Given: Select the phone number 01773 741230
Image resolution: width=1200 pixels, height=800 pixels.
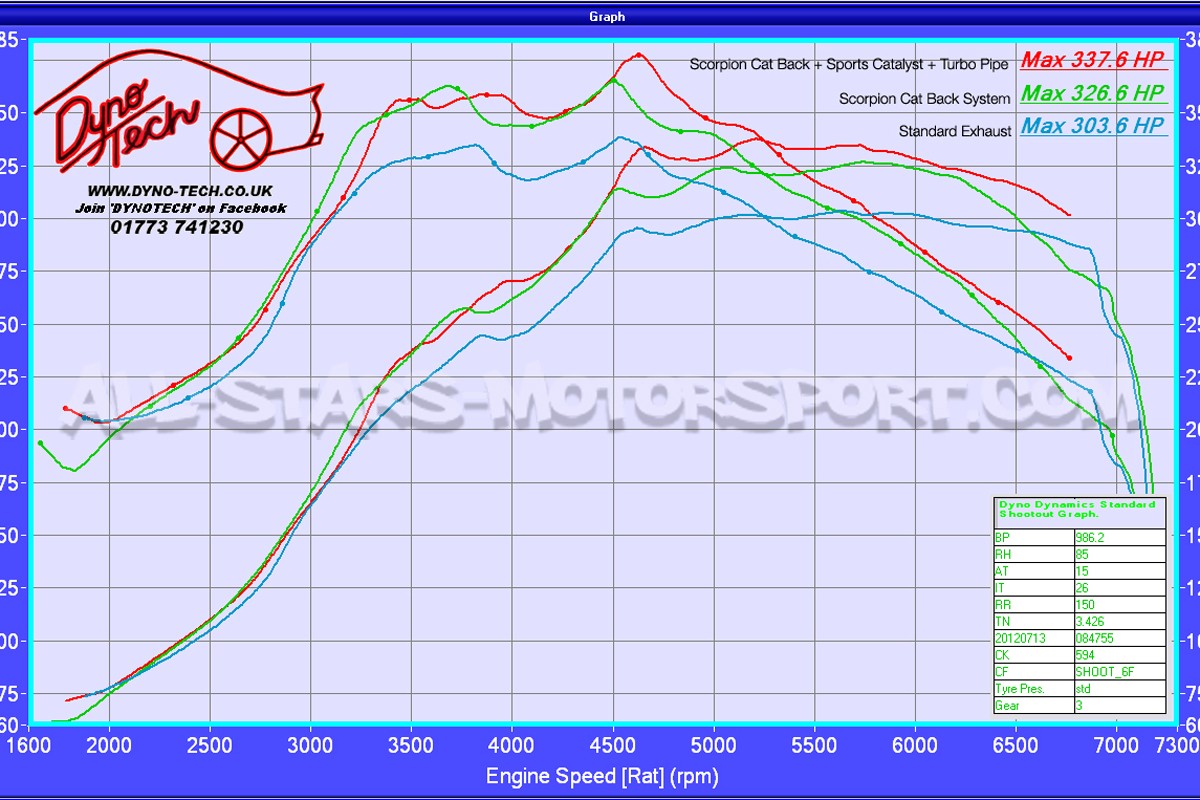Looking at the screenshot, I should coord(177,227).
